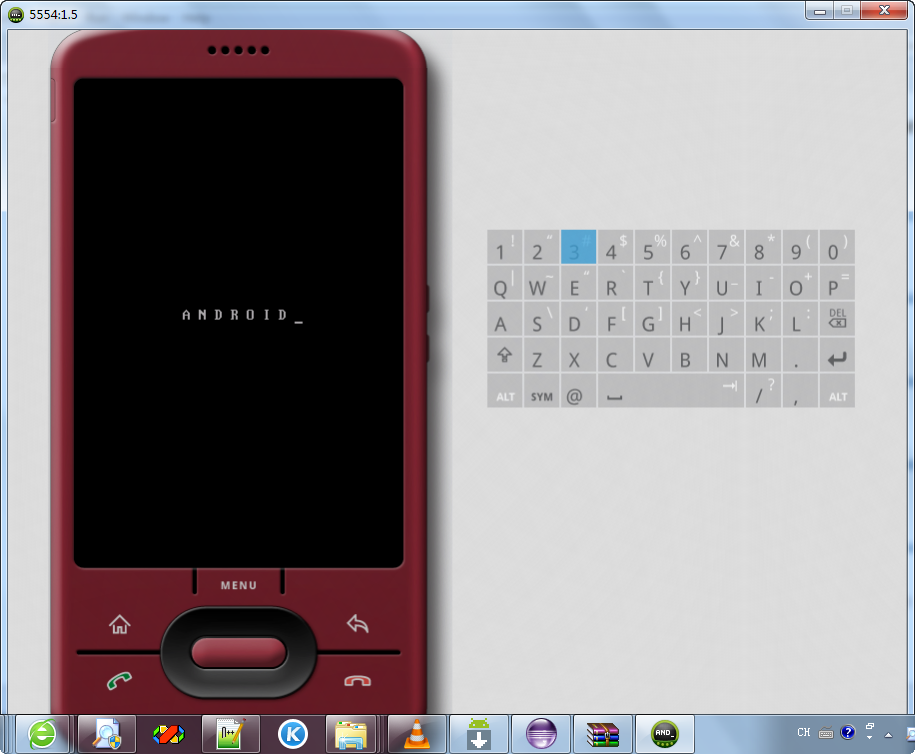Viewport: 915px width, 754px height.
Task: Click the L key
Action: pos(800,319)
